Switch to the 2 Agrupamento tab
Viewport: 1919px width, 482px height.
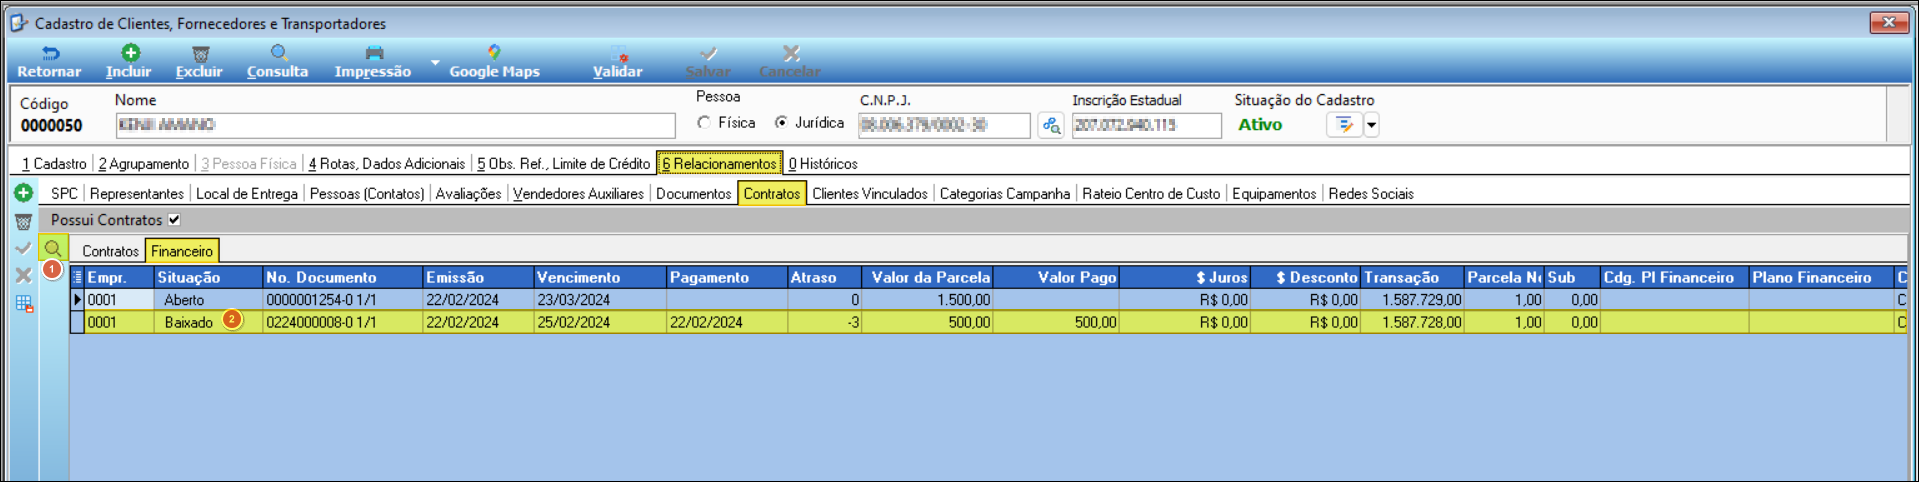tap(144, 164)
